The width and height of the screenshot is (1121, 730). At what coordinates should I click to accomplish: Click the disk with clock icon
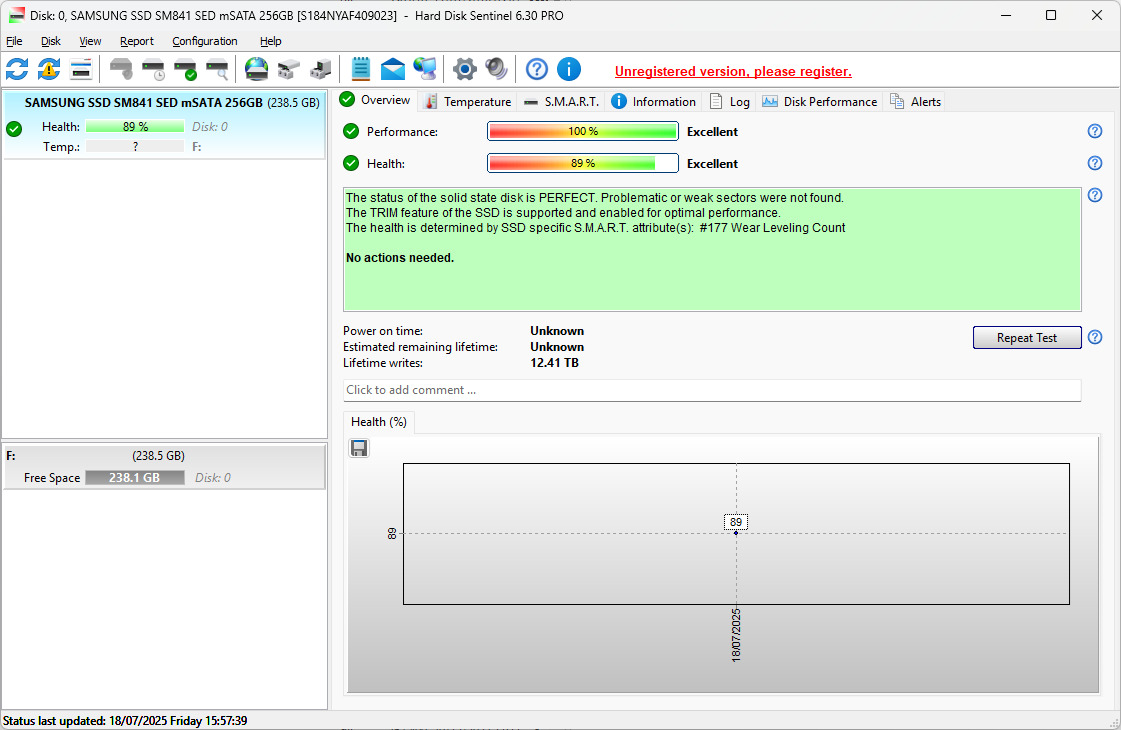point(153,69)
